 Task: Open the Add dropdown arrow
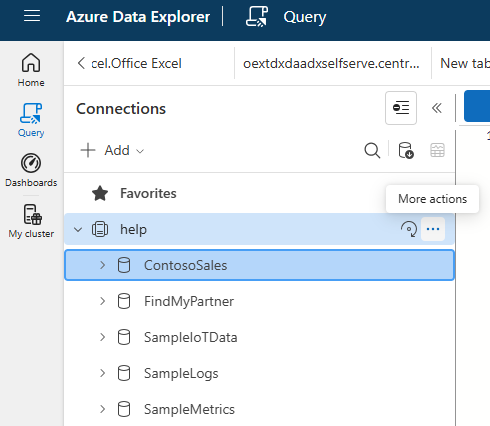140,151
